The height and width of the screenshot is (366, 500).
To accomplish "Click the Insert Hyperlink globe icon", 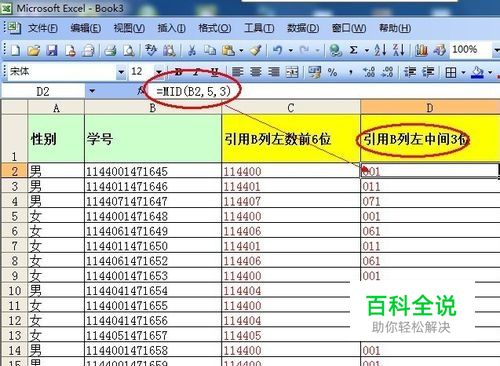I will [x=335, y=50].
